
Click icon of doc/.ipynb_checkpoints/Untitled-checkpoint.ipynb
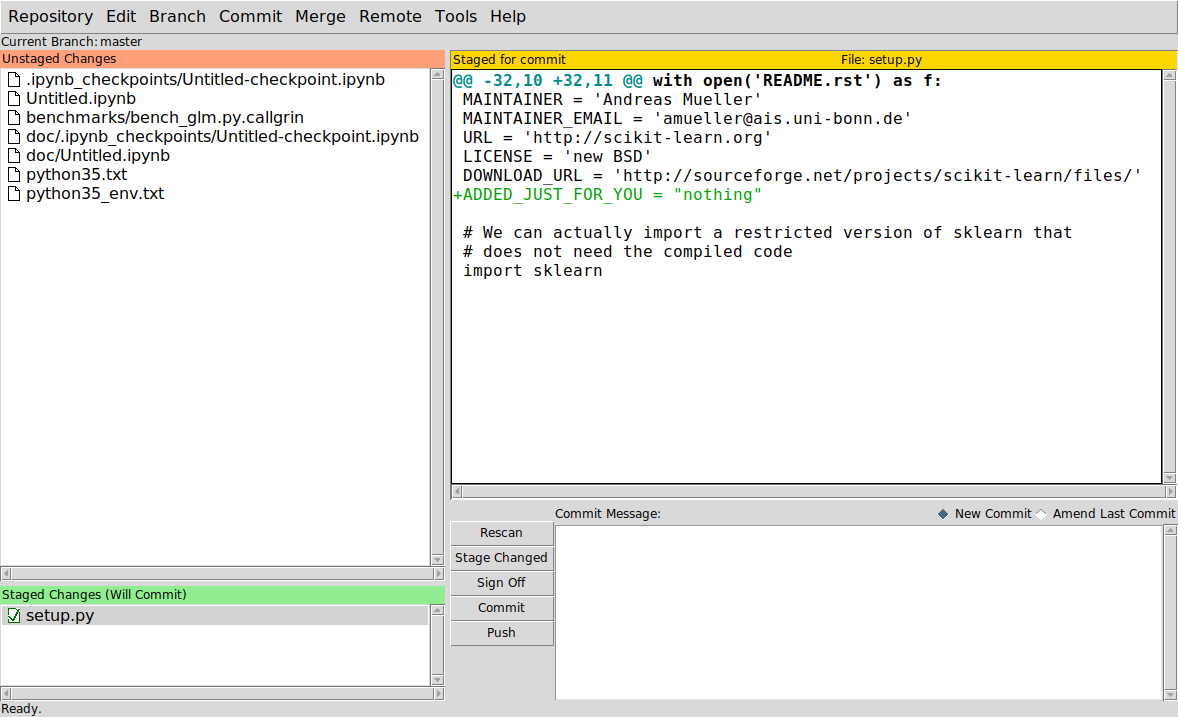[x=14, y=137]
